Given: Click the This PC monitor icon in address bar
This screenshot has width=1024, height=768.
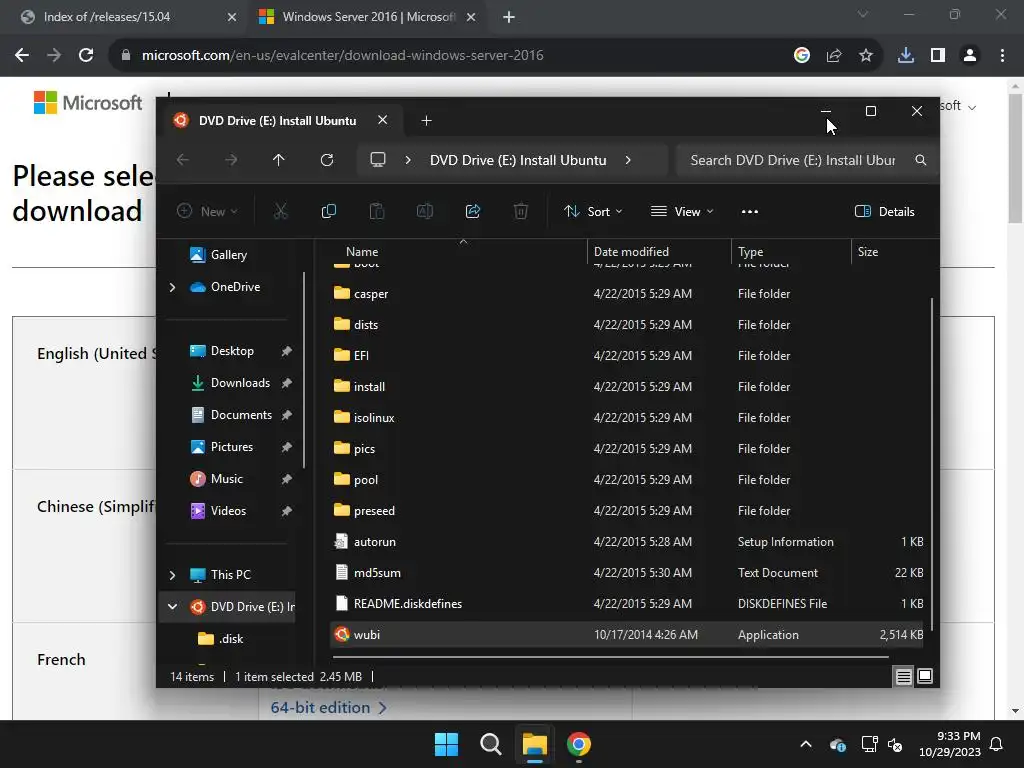Looking at the screenshot, I should 378,160.
